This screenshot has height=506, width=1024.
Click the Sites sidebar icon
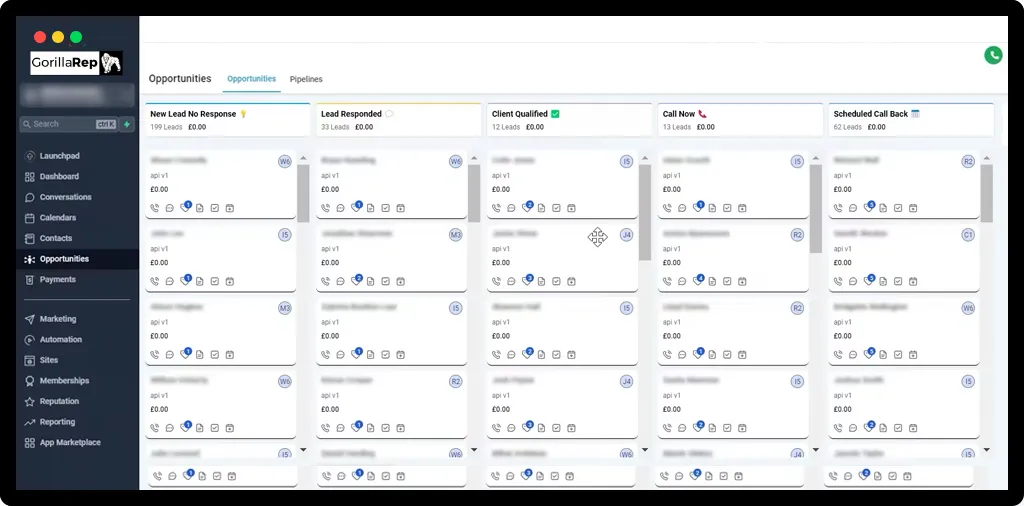coord(29,360)
